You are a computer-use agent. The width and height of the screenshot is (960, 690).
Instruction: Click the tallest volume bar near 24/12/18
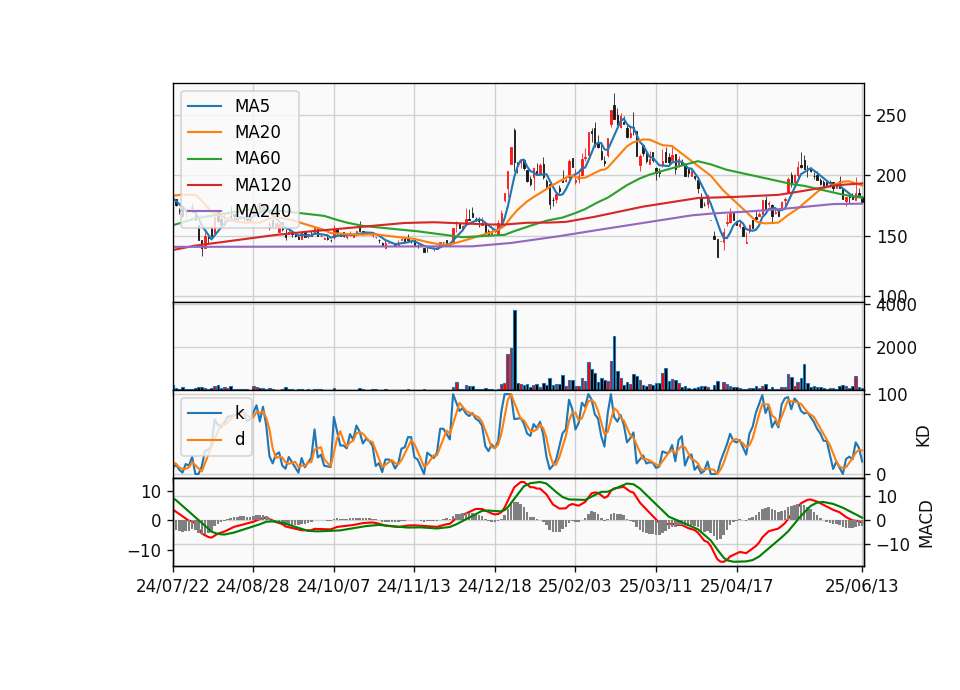click(x=515, y=350)
